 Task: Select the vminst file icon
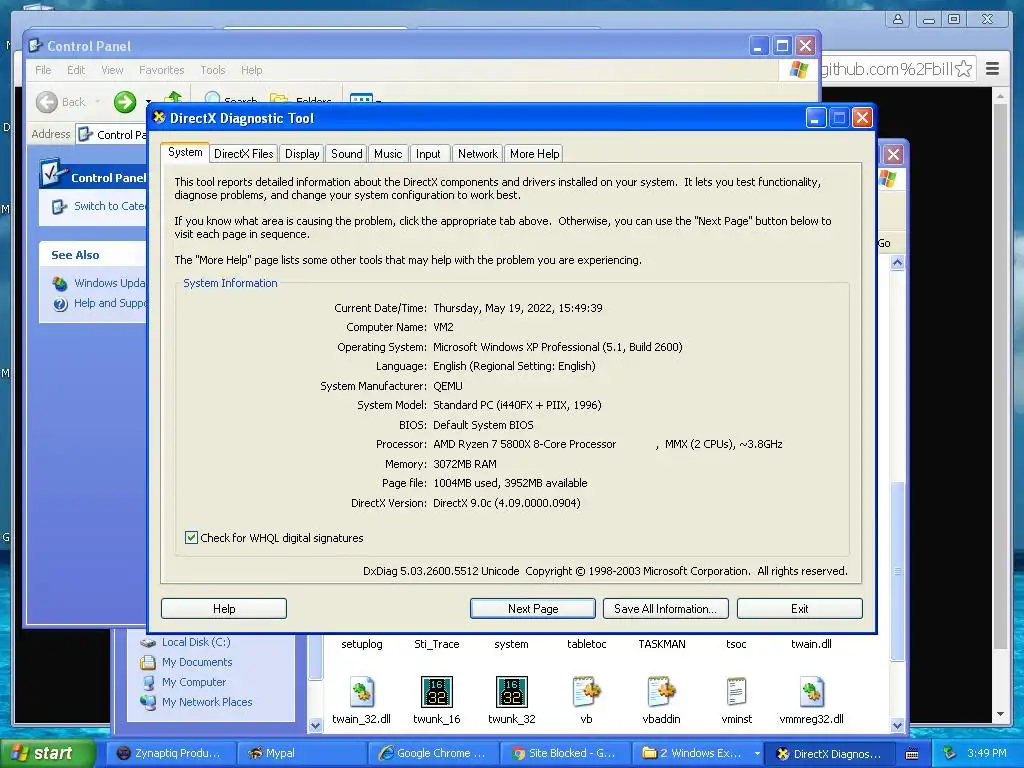click(737, 692)
